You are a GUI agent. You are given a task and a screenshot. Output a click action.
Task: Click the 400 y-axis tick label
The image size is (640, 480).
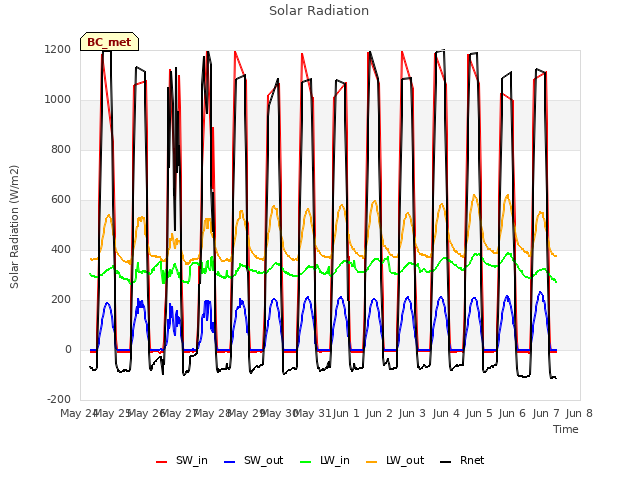pos(61,250)
